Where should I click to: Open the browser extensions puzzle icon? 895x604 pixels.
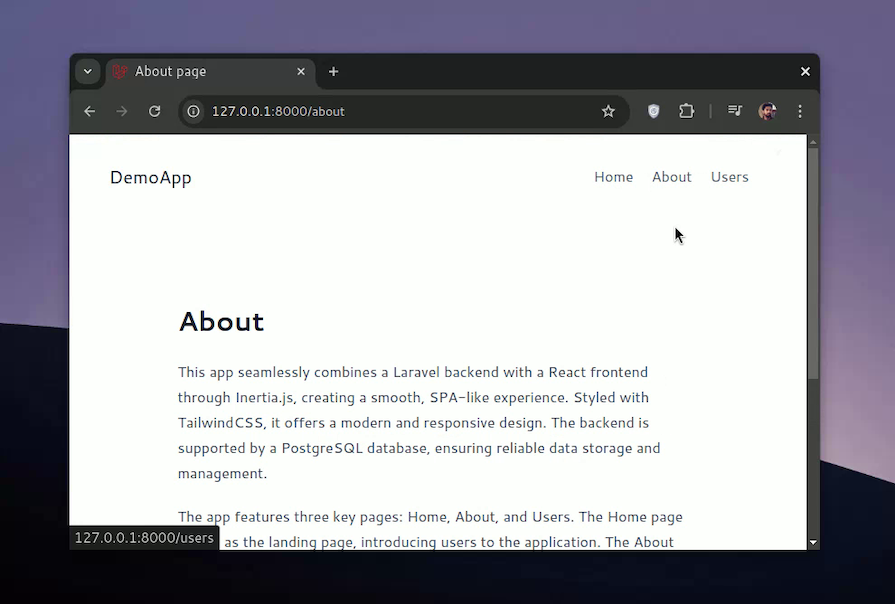pos(686,111)
